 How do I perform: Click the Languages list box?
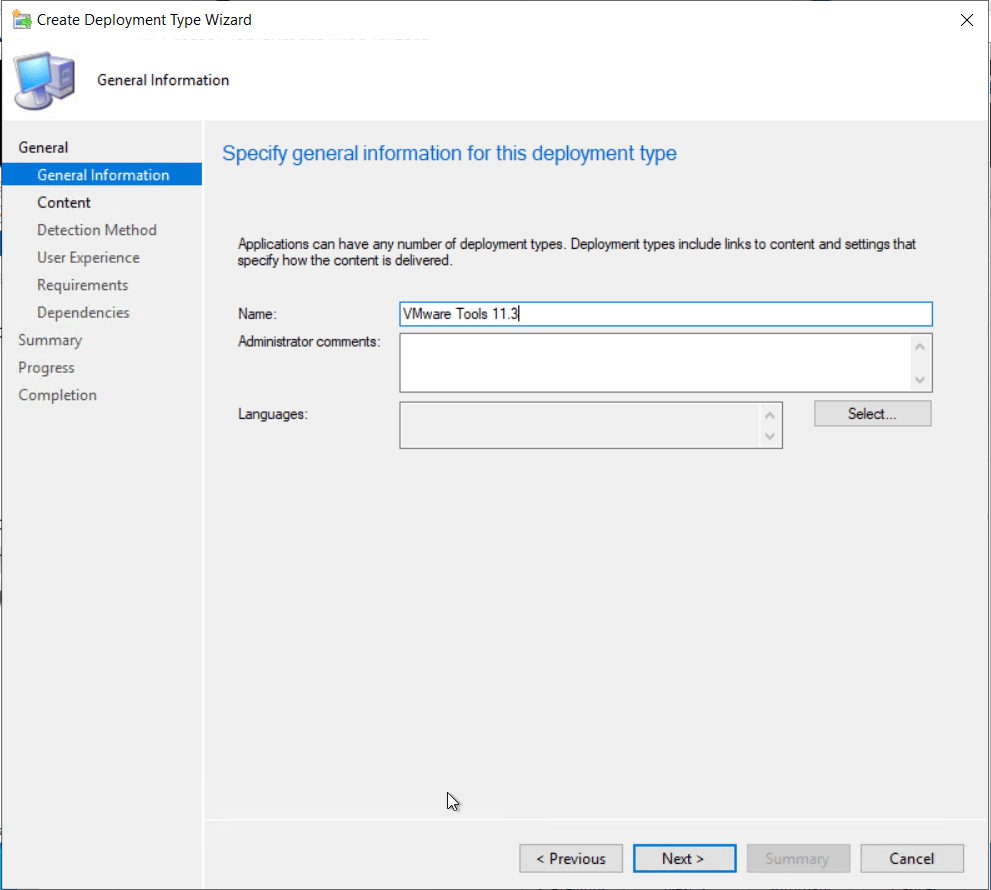(580, 425)
